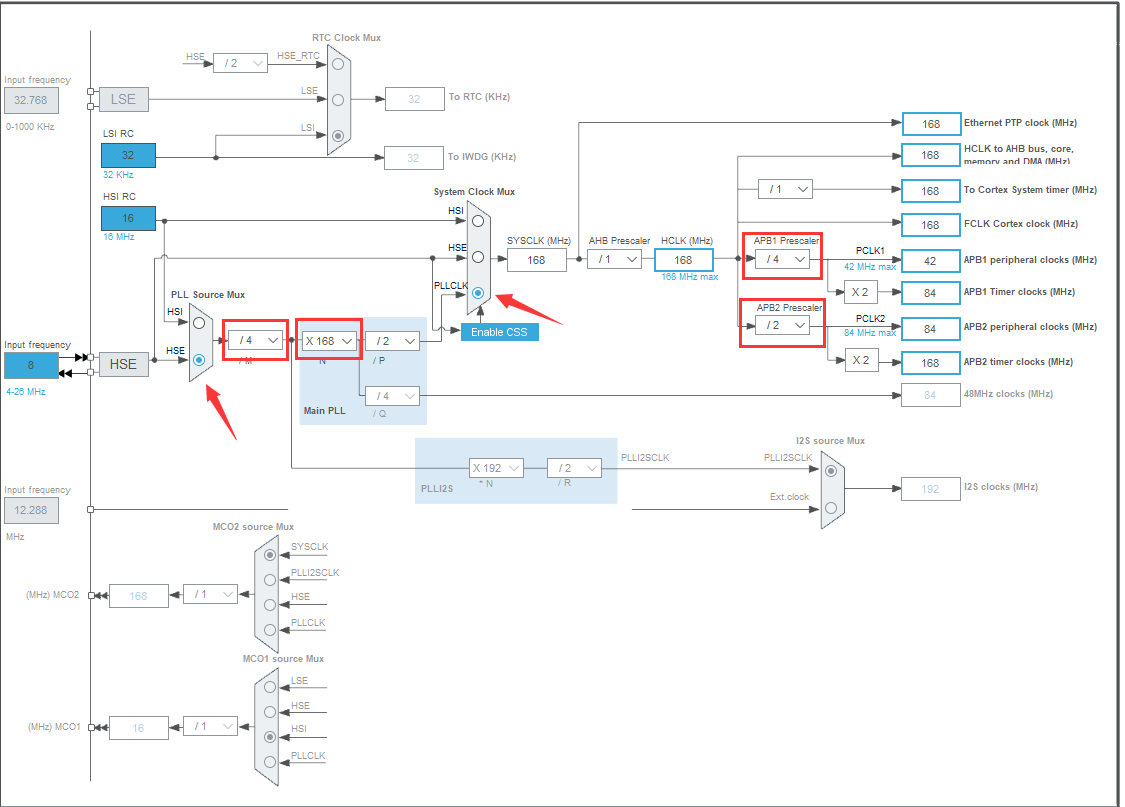Open the Main PLL /Q divider dropdown

tap(391, 395)
